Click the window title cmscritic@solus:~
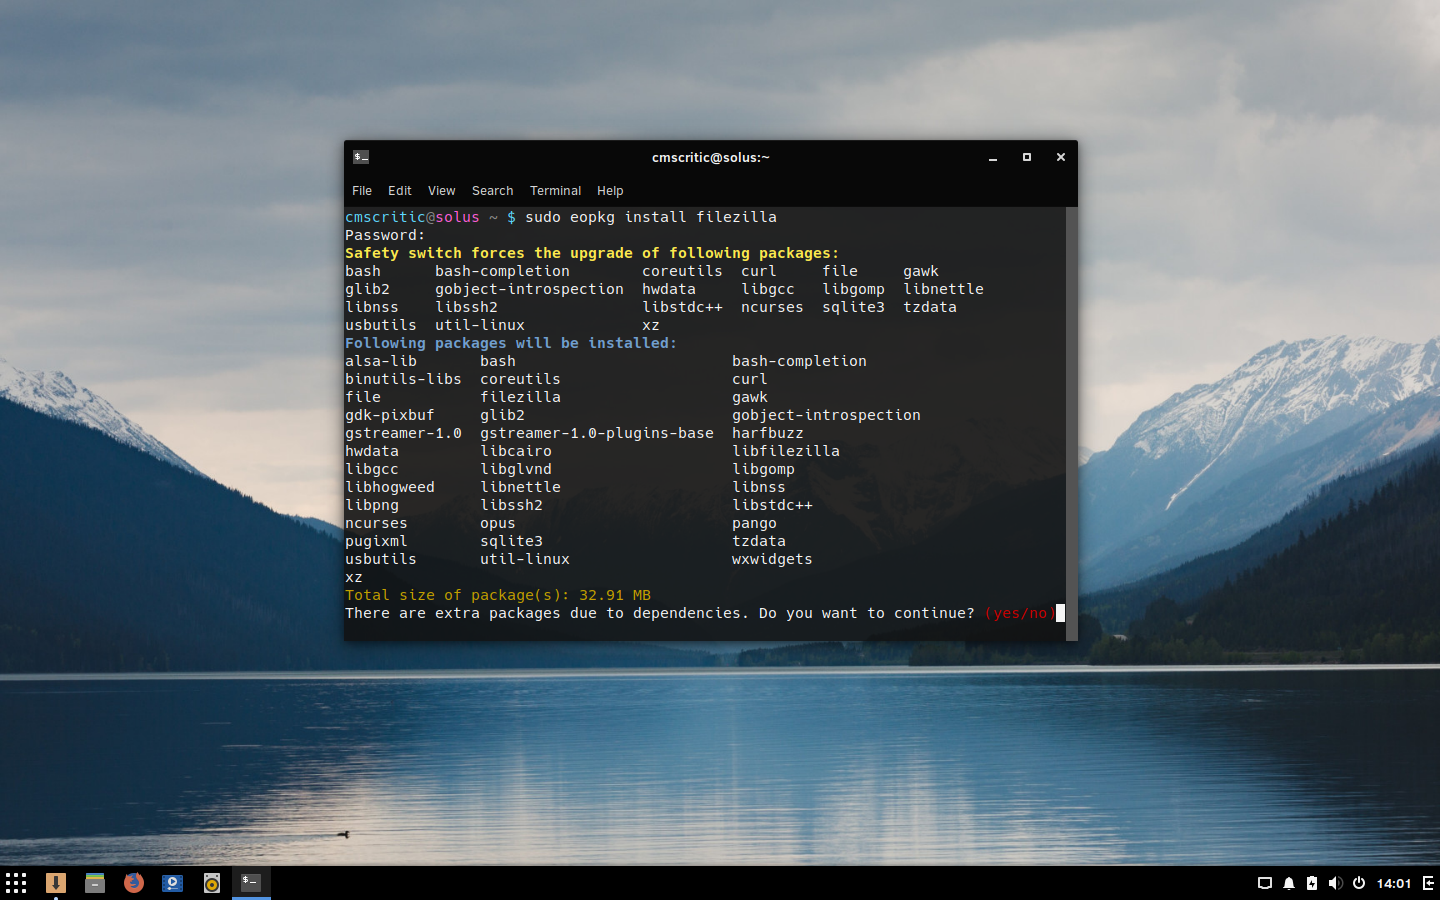The width and height of the screenshot is (1440, 900). pos(711,157)
